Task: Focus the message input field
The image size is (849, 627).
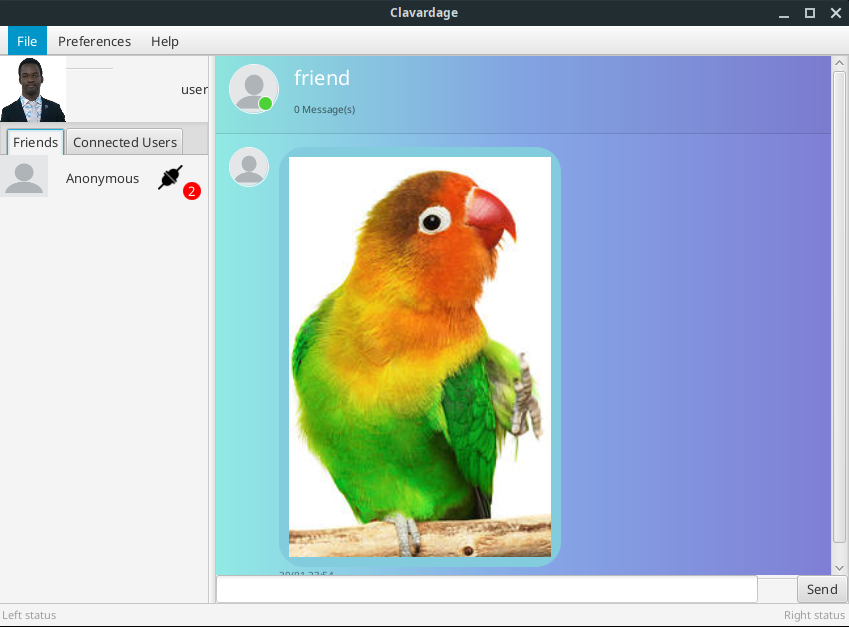Action: (486, 589)
